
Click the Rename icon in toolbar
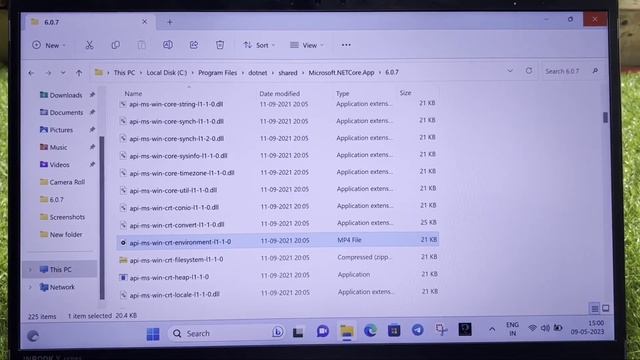(x=167, y=44)
